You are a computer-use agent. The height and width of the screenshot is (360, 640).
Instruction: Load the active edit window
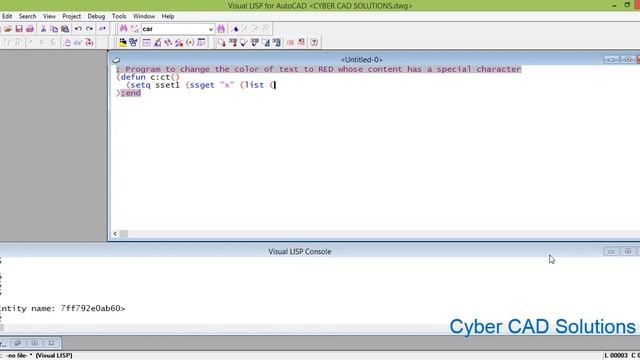(x=222, y=42)
